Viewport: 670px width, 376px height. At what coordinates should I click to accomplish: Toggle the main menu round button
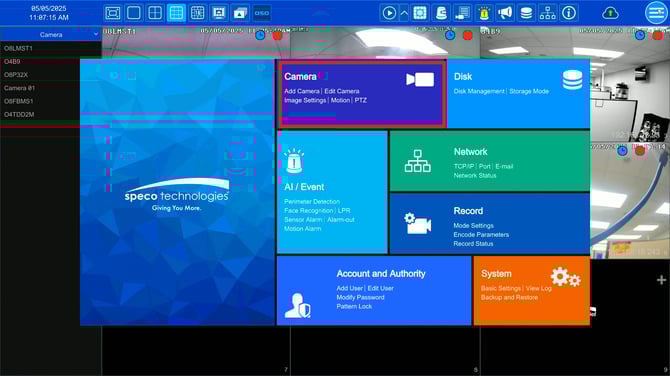(656, 13)
